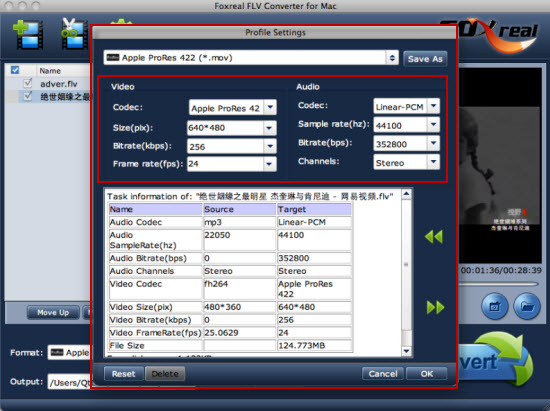Screen dimensions: 550x411
Task: Click in the Video Size 640*480 field
Action: 225,128
